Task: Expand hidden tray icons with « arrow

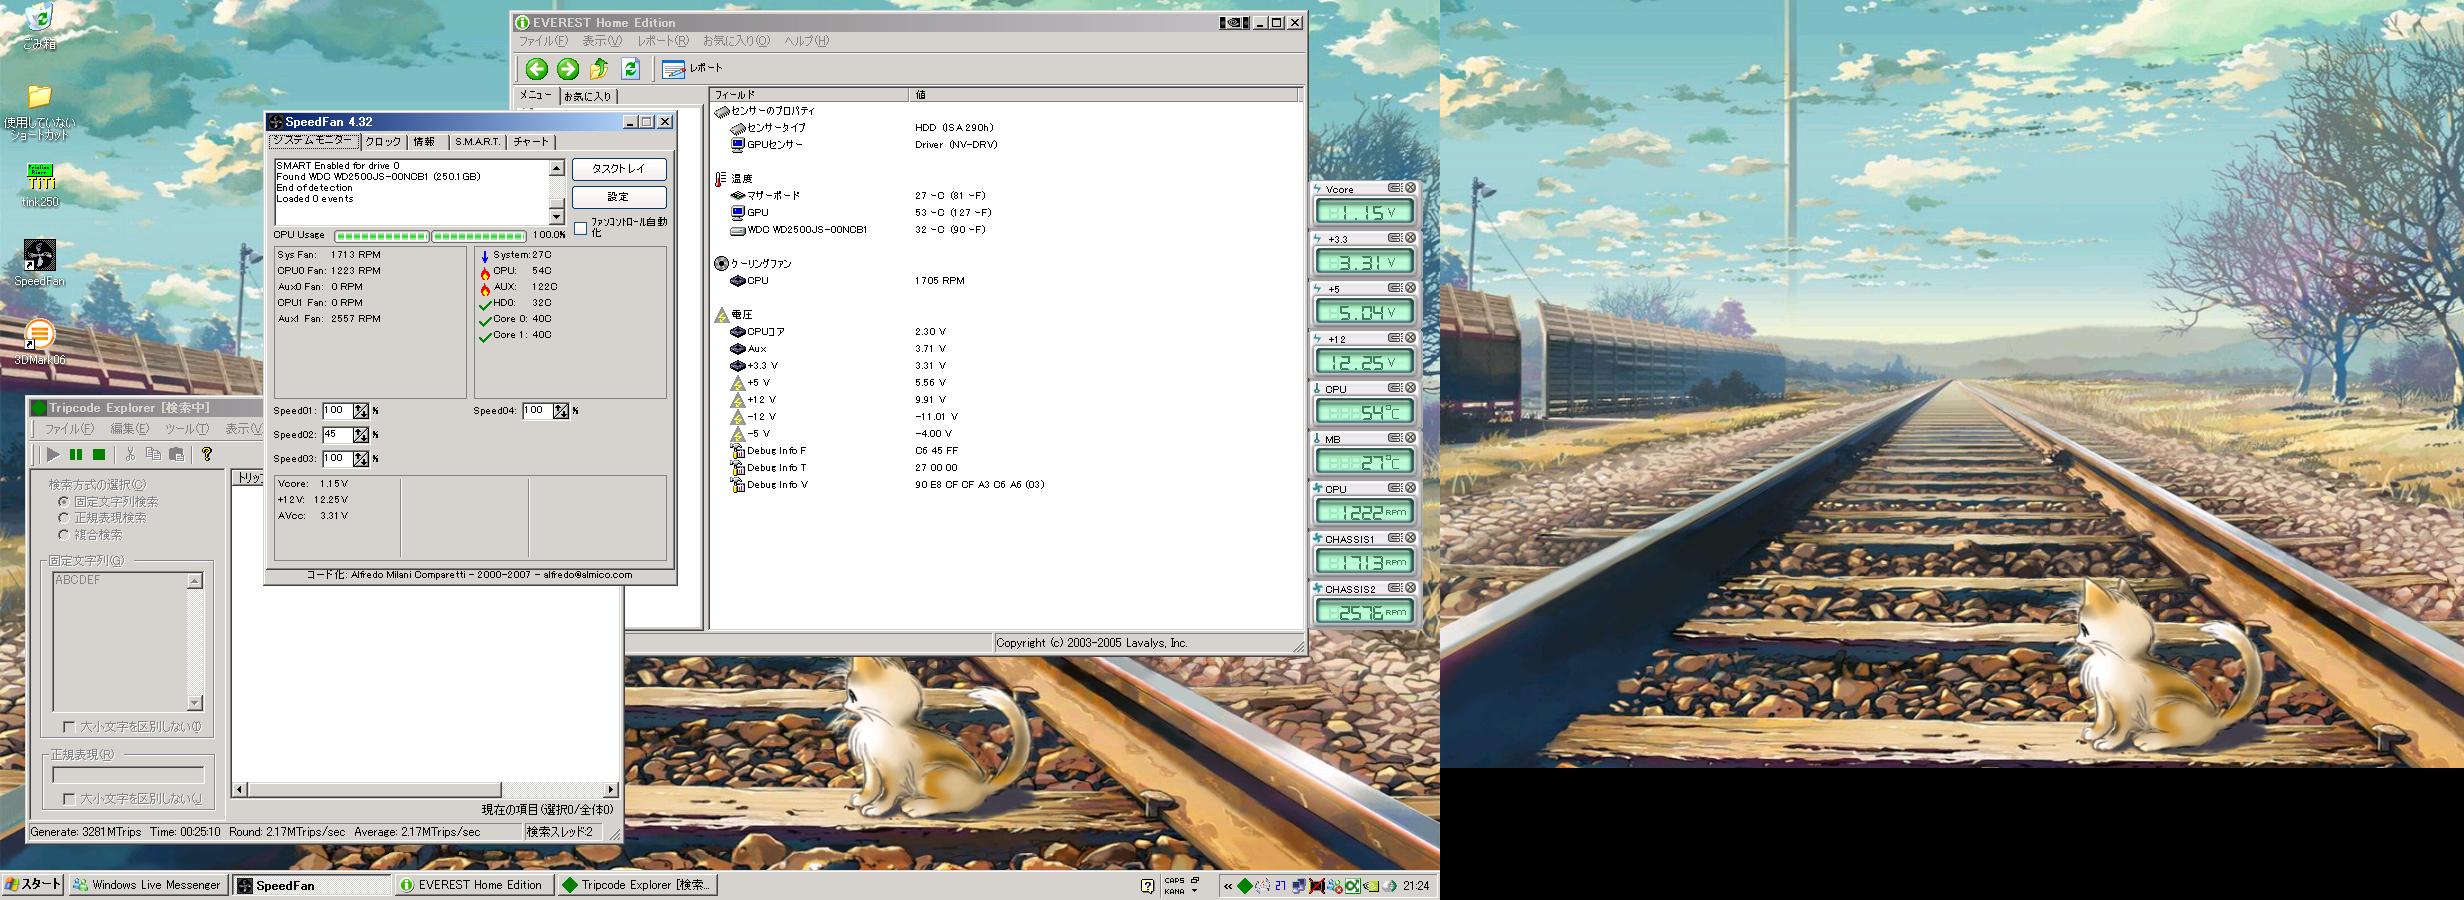Action: 1228,885
